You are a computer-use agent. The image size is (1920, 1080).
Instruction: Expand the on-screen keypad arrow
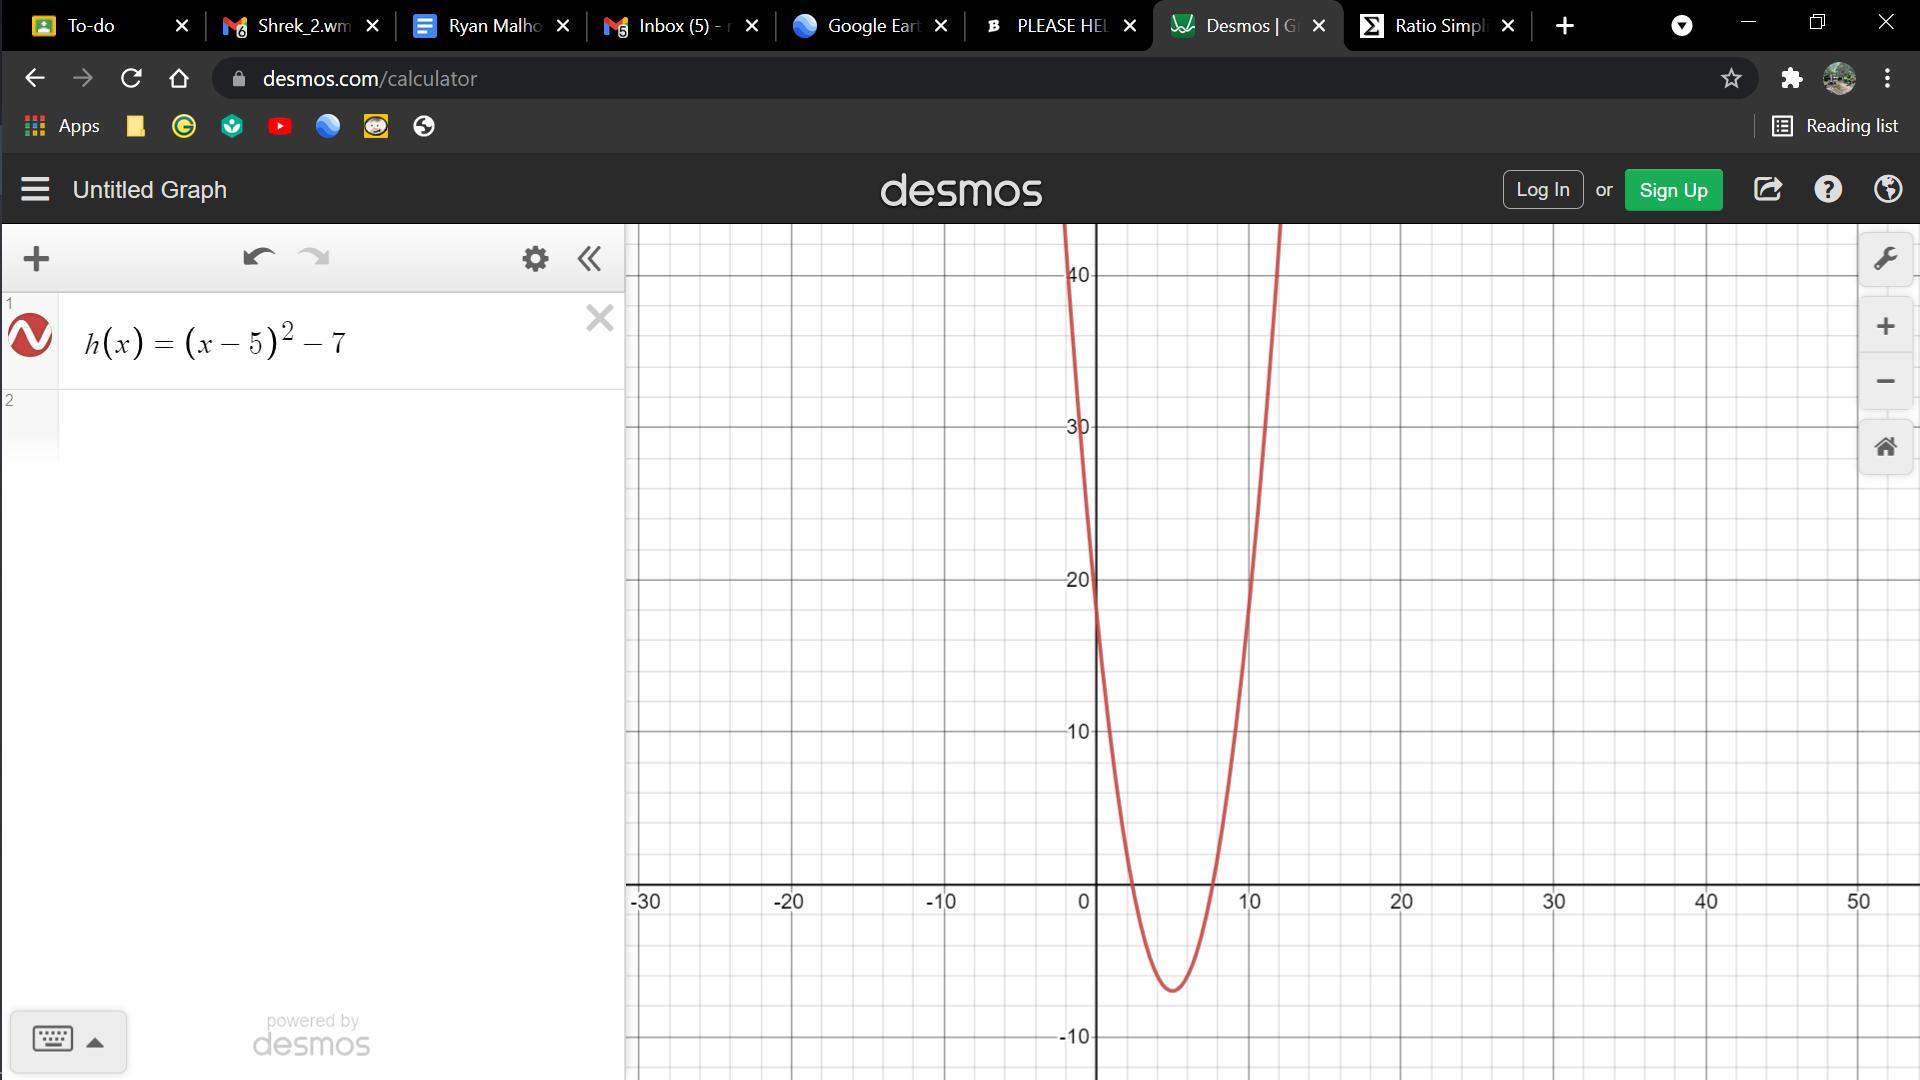[95, 1042]
